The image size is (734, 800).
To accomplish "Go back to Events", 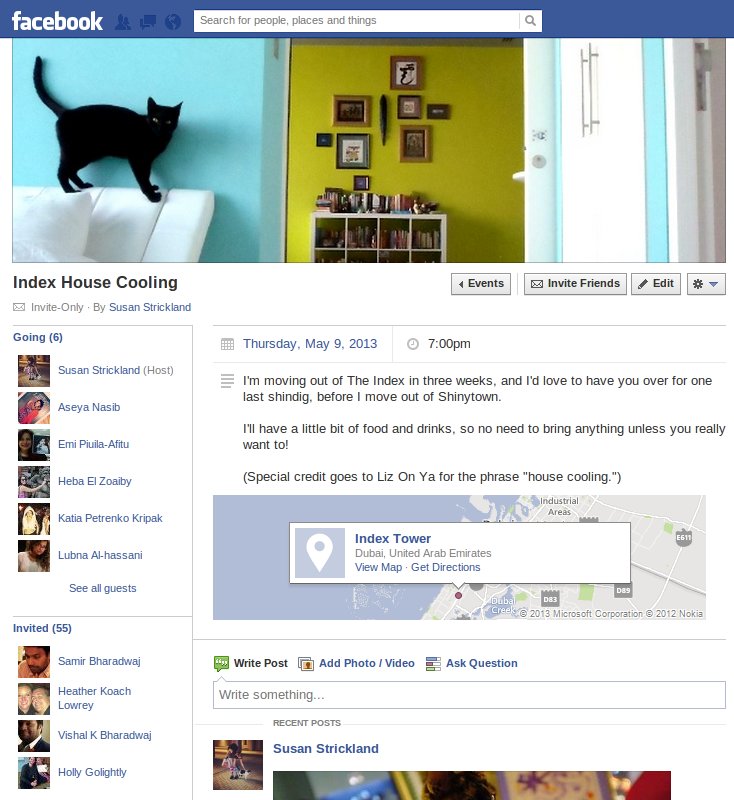I will 480,284.
